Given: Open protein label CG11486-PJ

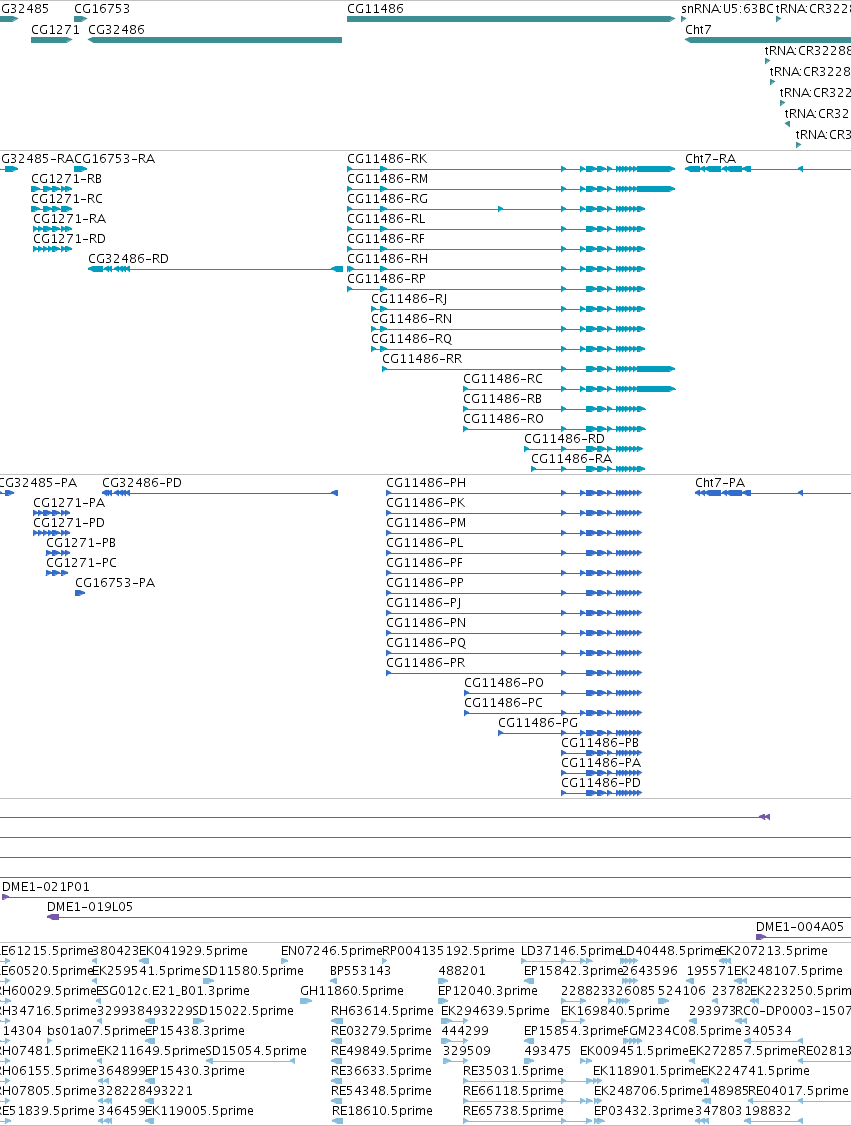Looking at the screenshot, I should coord(424,604).
